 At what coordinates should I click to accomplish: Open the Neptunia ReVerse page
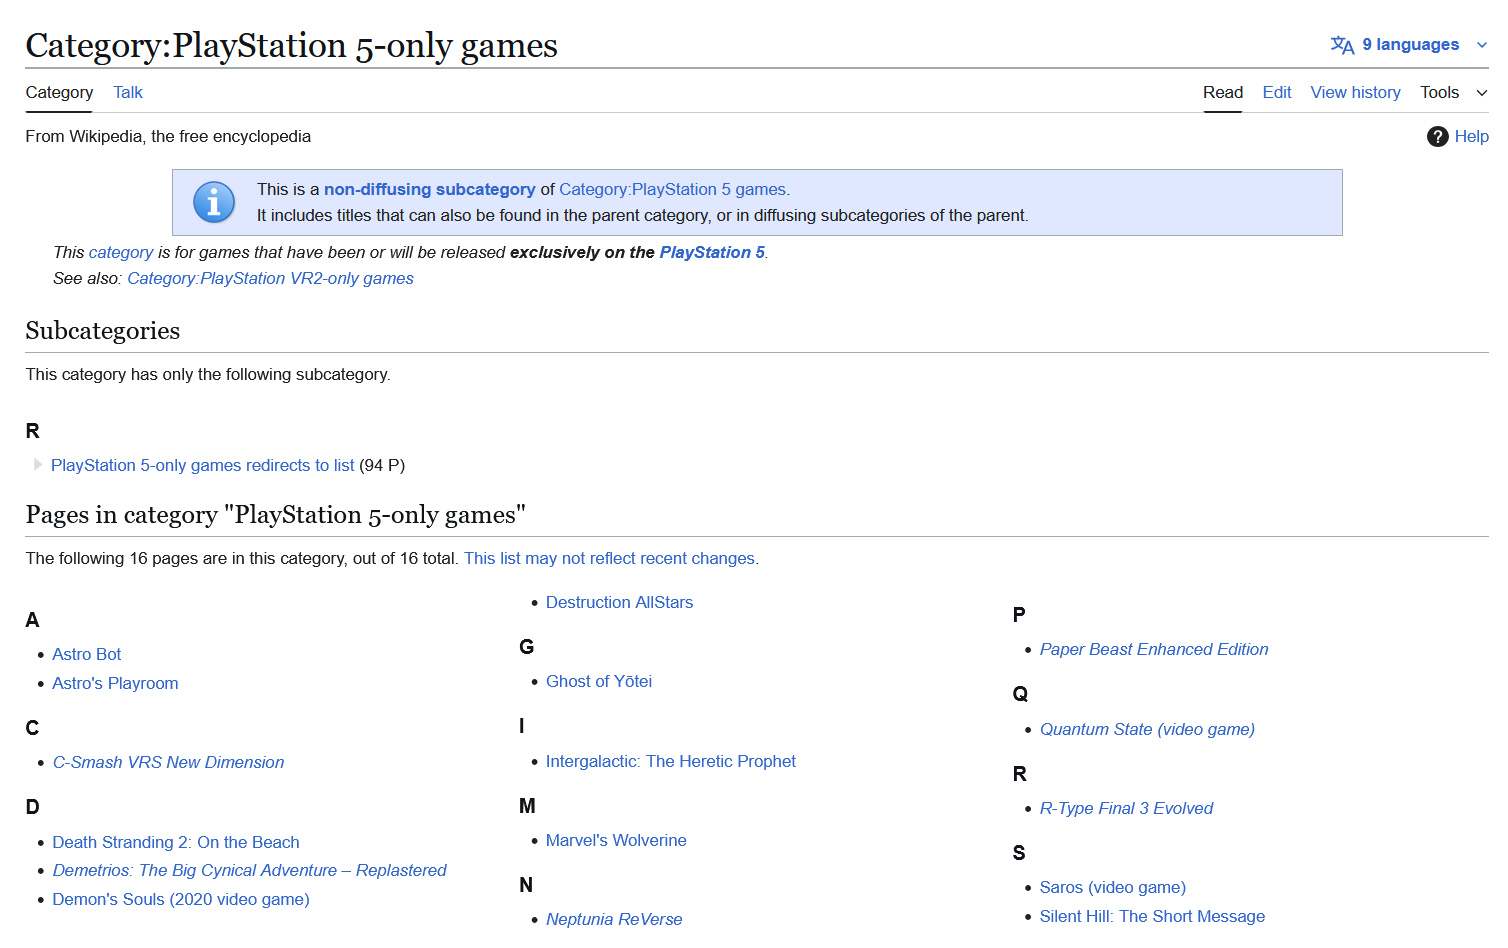coord(614,919)
